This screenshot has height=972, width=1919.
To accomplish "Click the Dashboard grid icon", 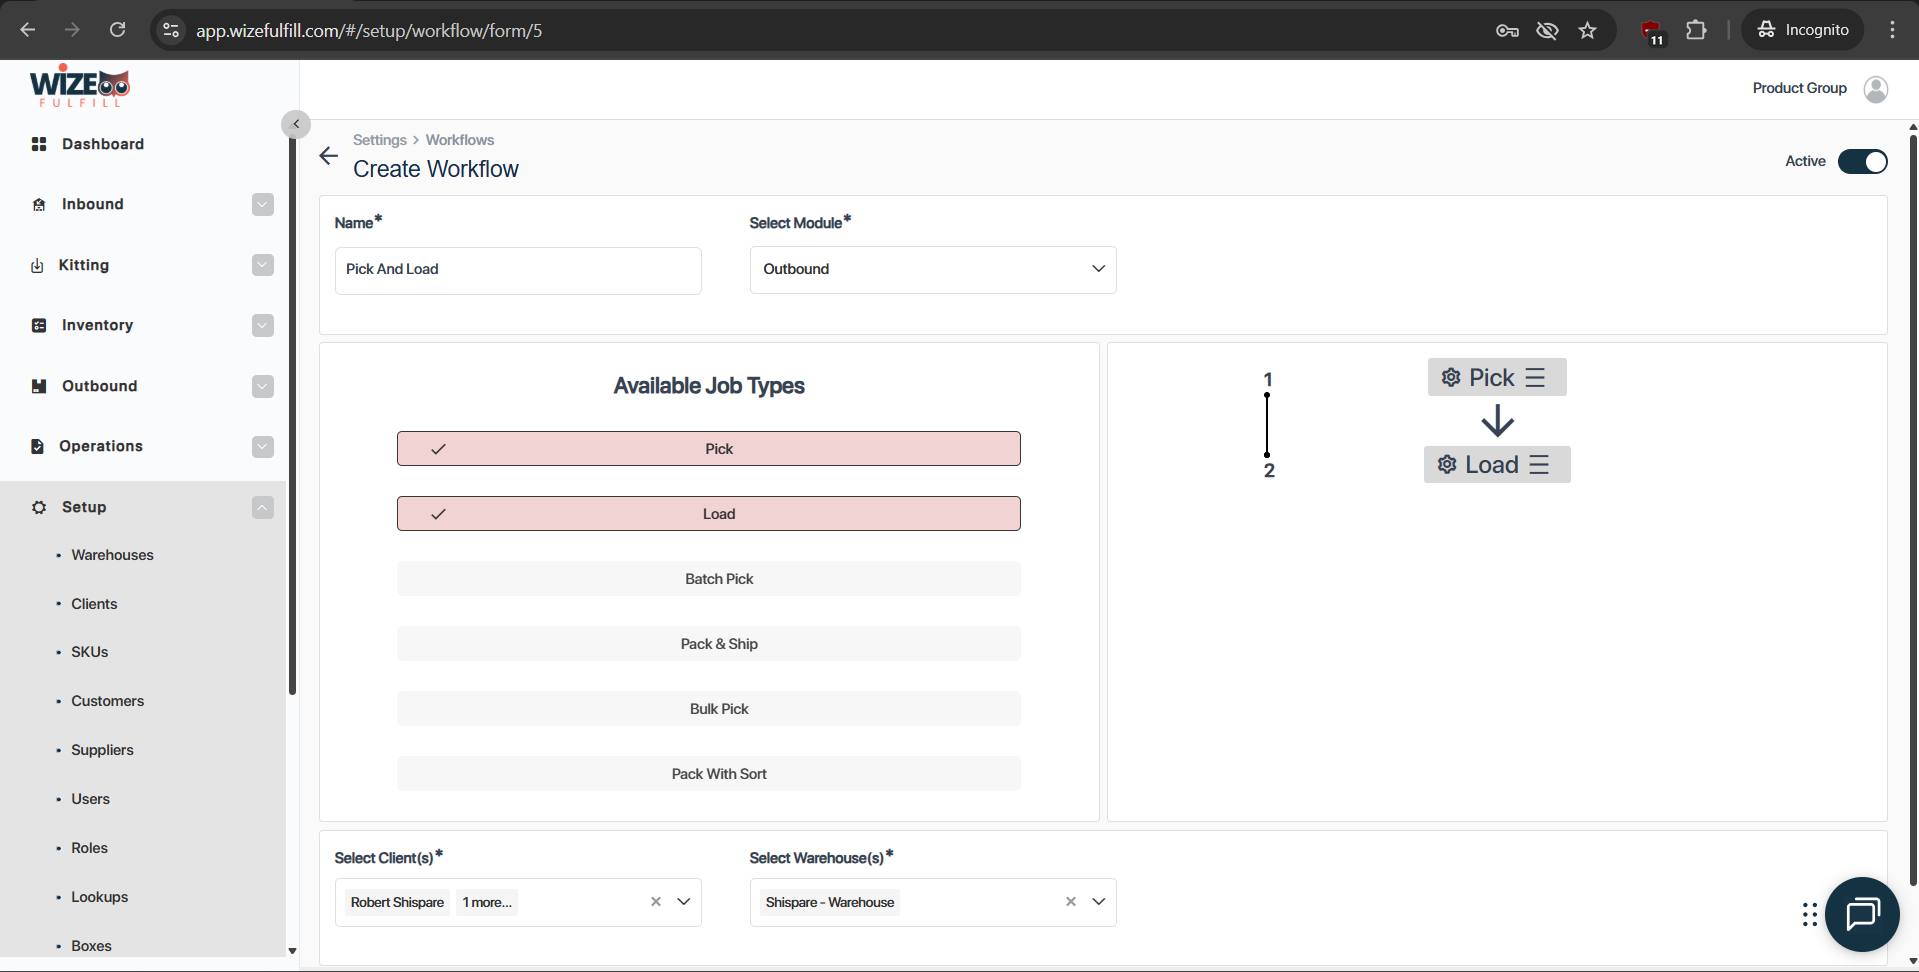I will pyautogui.click(x=39, y=144).
